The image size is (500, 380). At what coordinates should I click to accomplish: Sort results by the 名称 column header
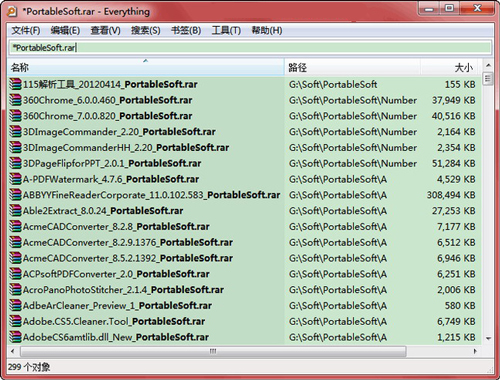coord(146,68)
